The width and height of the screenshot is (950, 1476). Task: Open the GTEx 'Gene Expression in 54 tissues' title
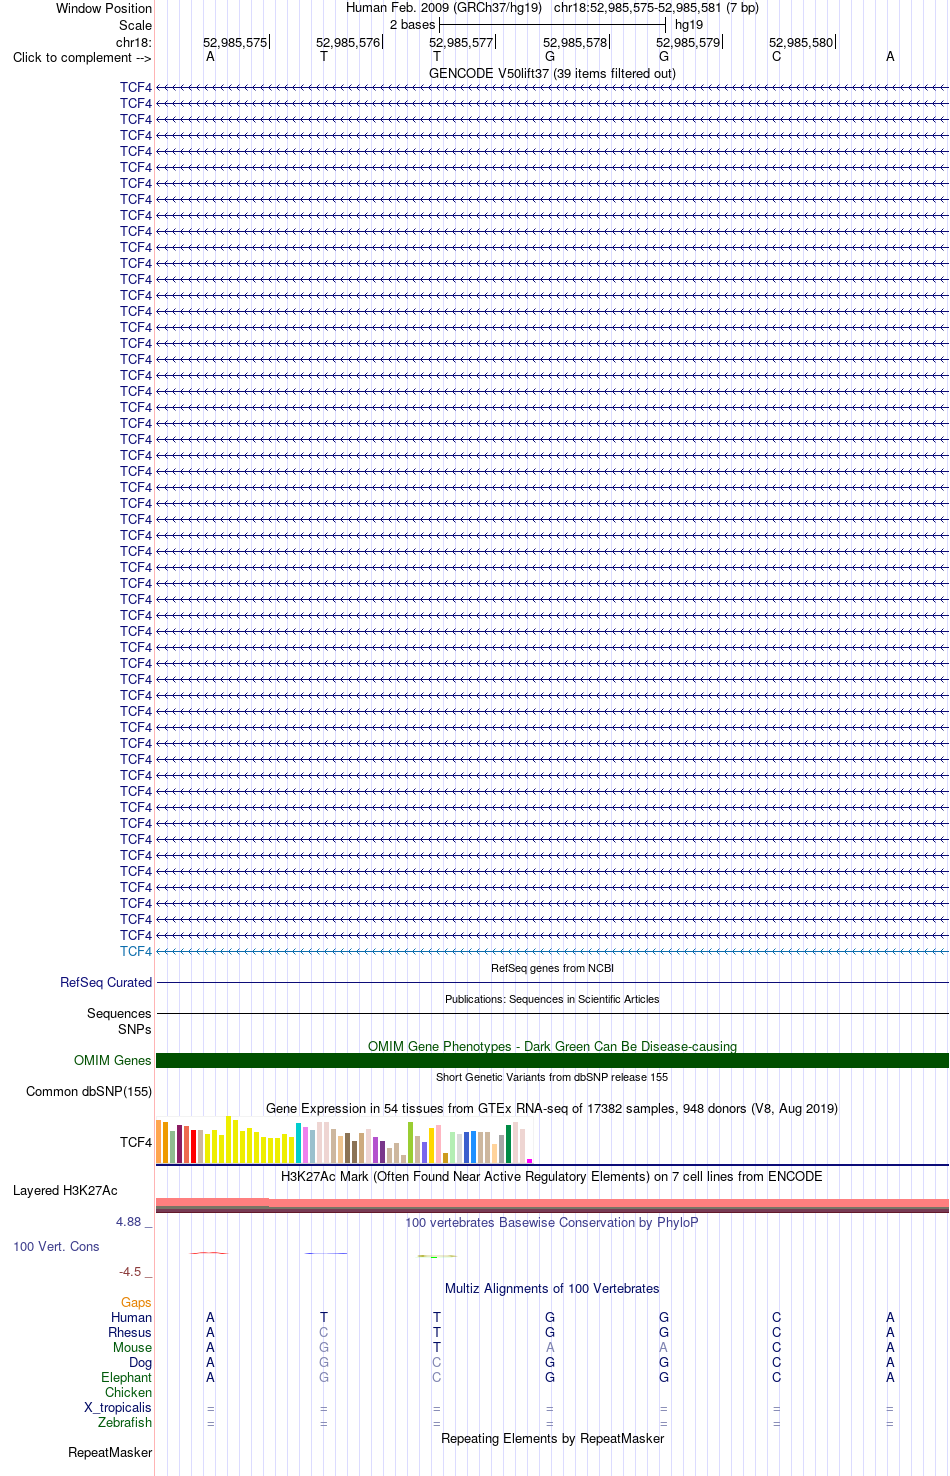pos(552,1108)
